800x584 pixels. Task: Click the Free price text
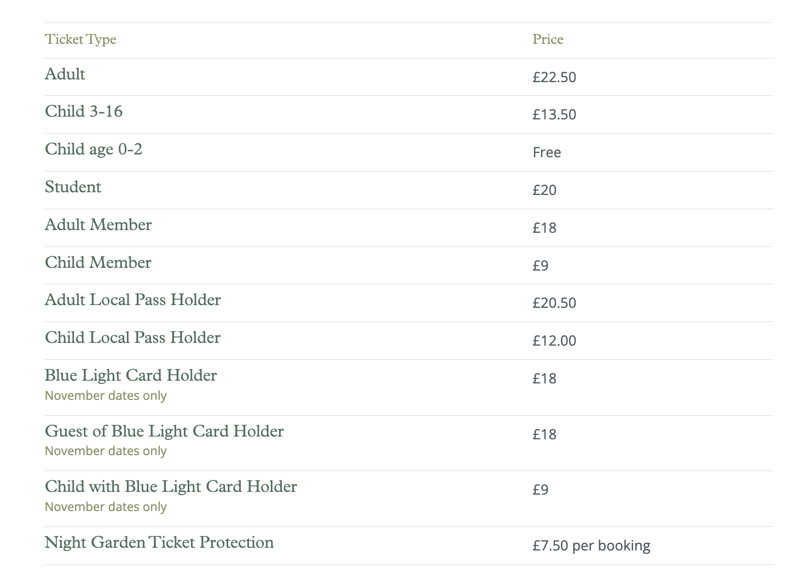tap(547, 153)
